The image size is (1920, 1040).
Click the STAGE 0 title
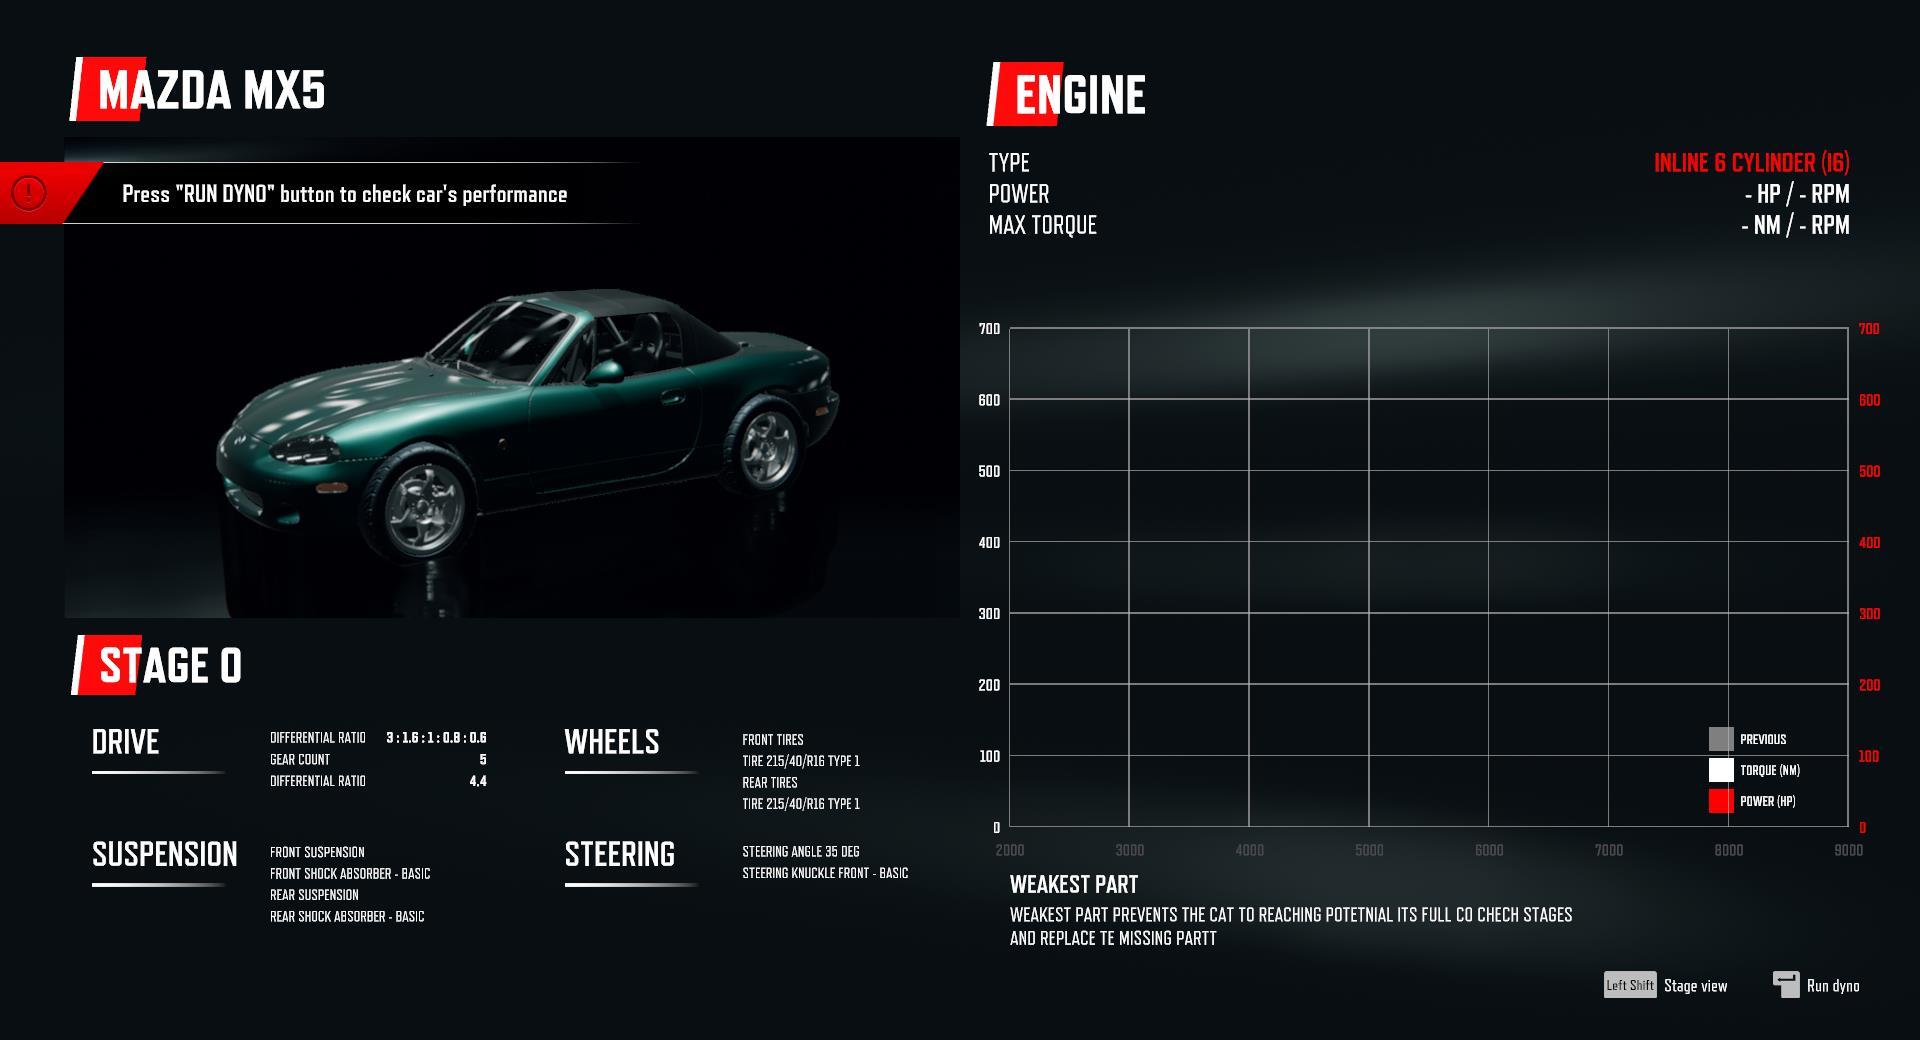(170, 666)
